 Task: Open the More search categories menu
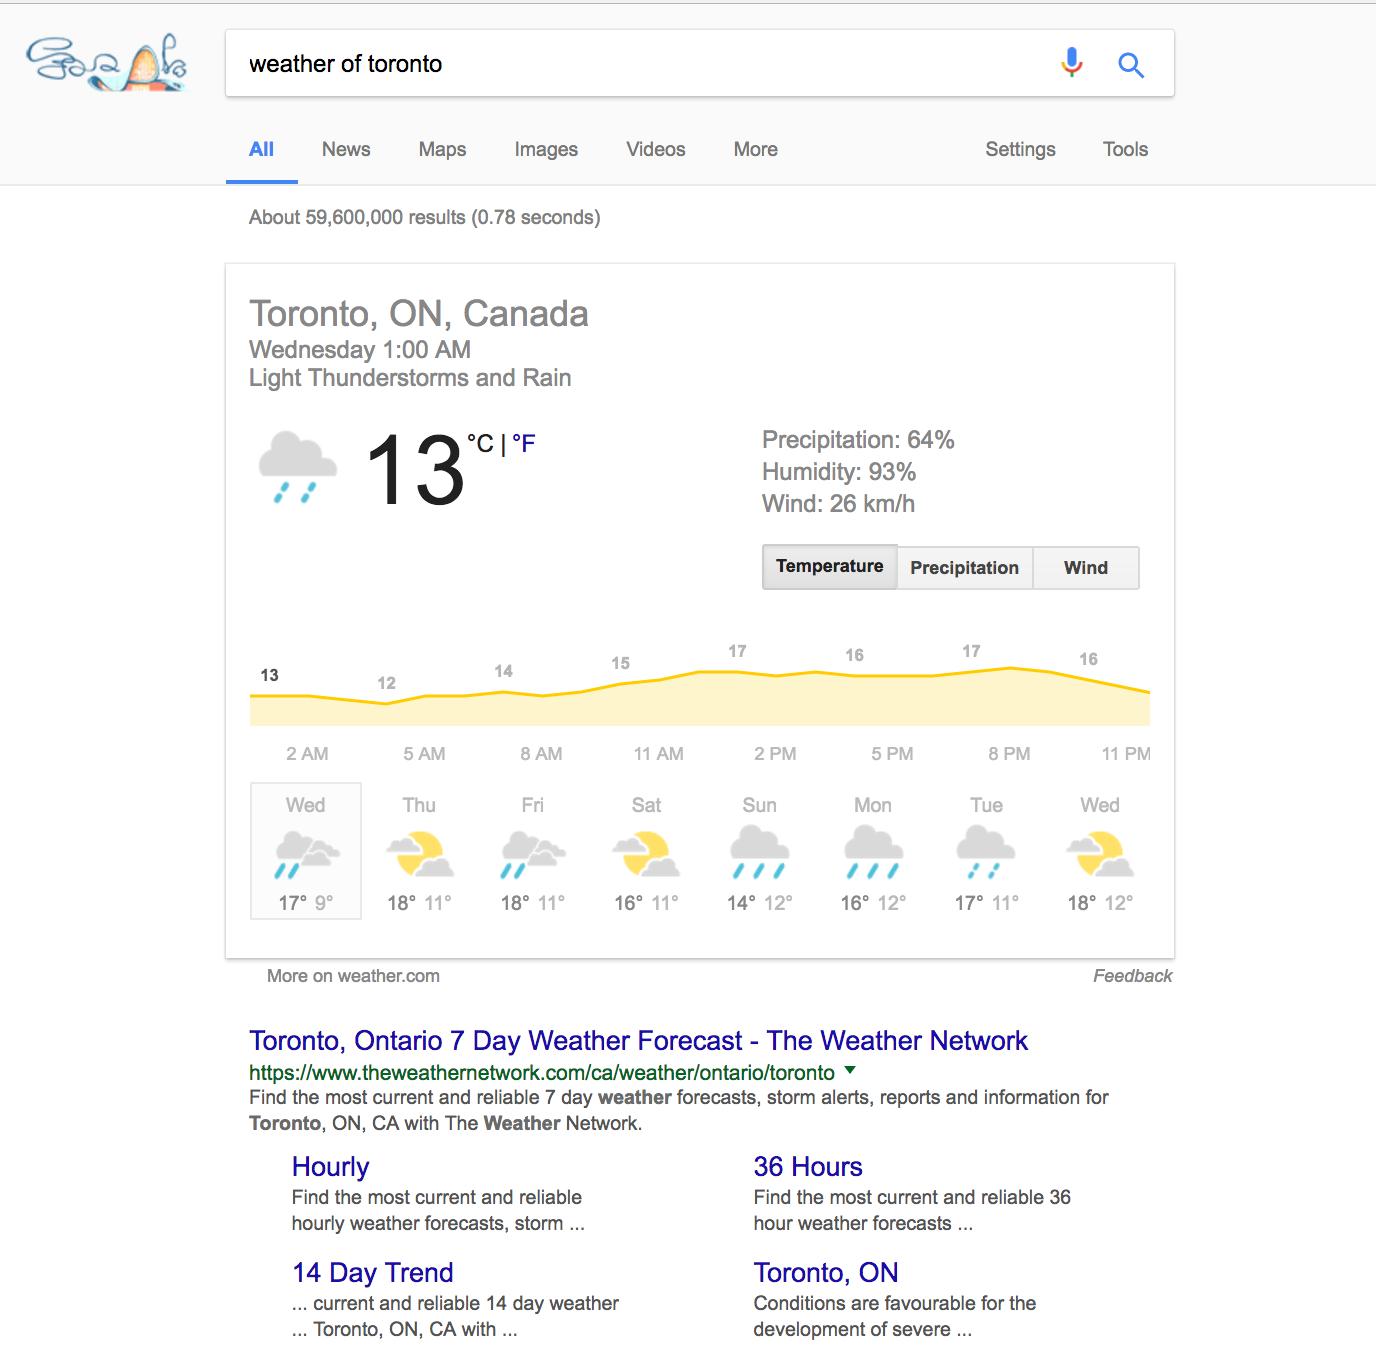coord(755,150)
